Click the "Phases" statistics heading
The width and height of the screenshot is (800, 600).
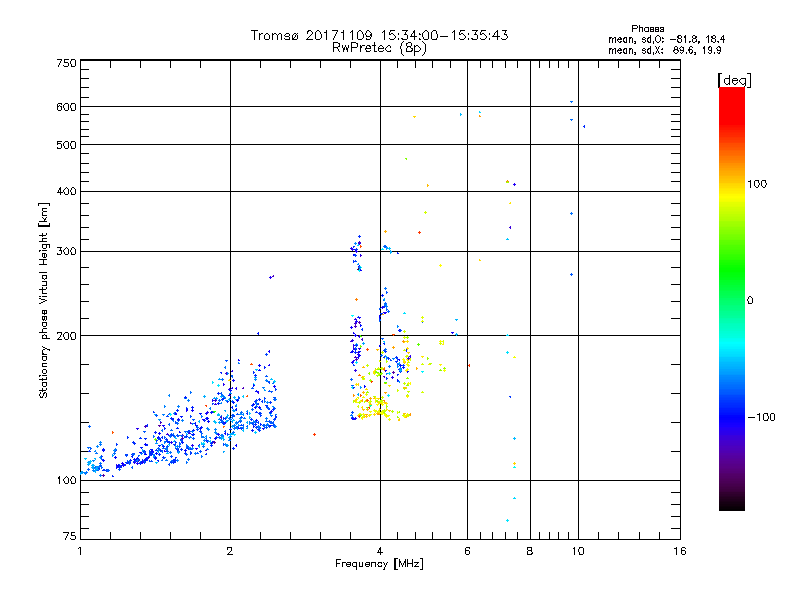pos(647,29)
